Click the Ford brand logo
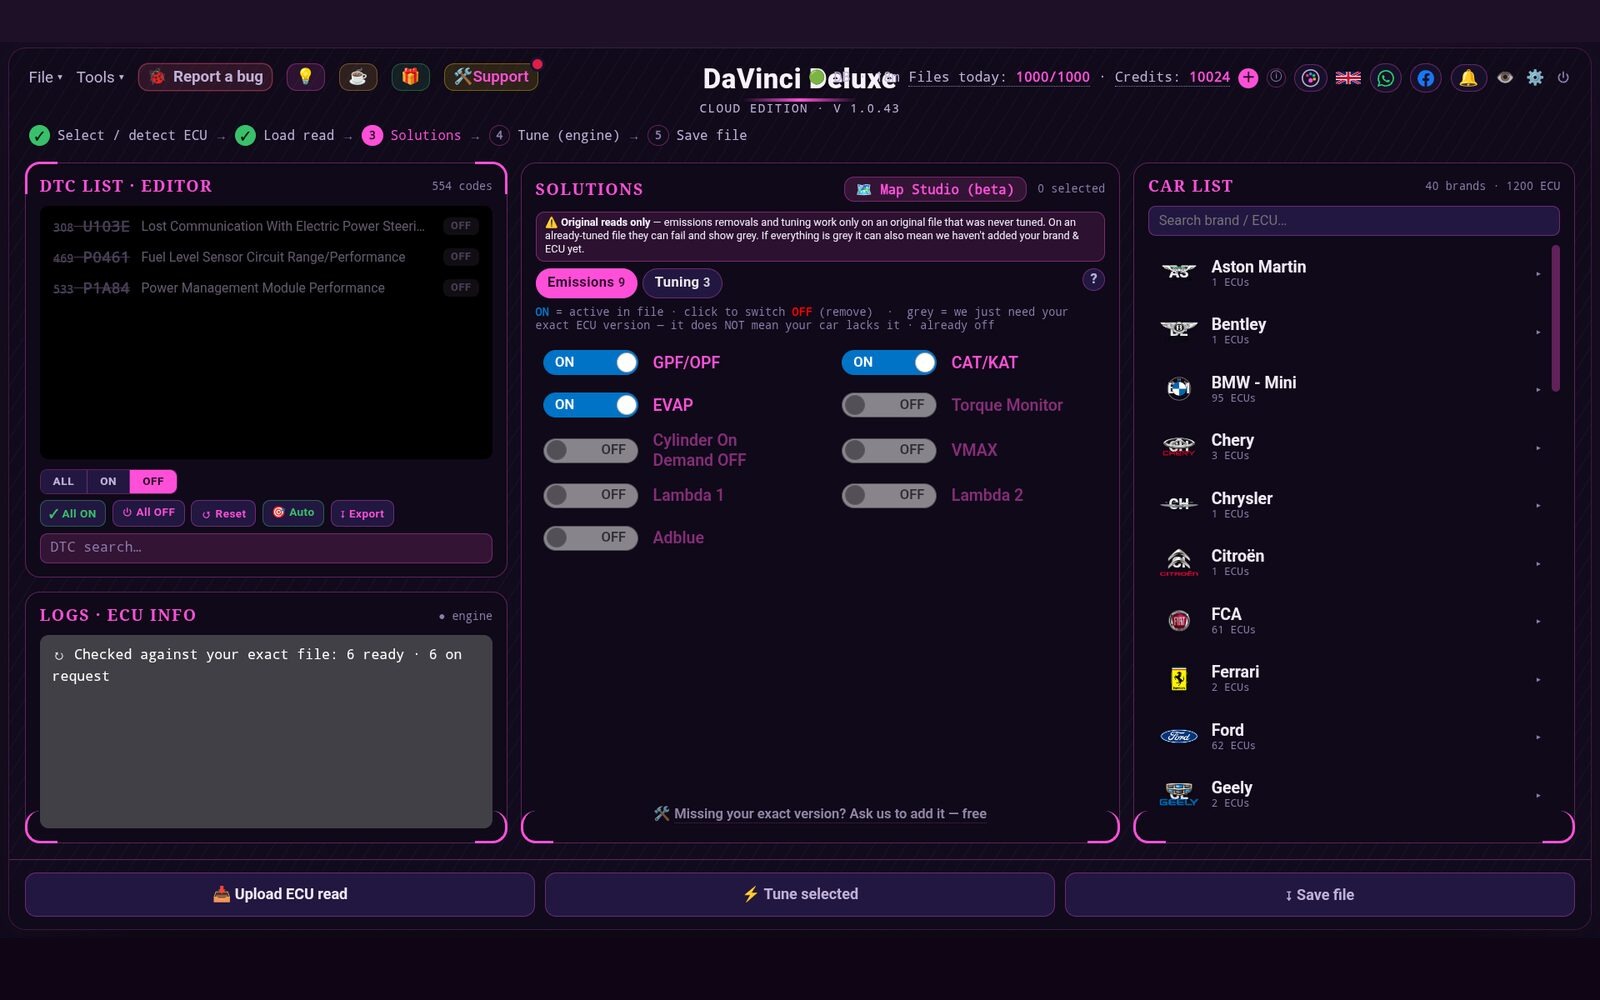 click(1179, 736)
